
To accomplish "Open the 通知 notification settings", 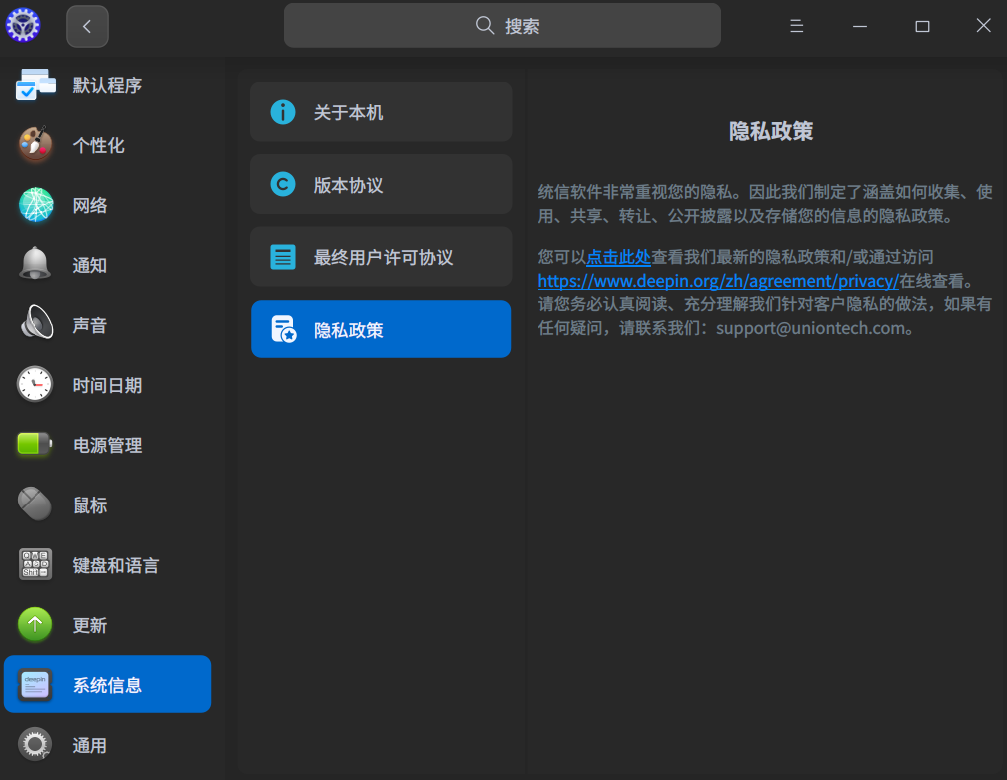I will click(107, 265).
